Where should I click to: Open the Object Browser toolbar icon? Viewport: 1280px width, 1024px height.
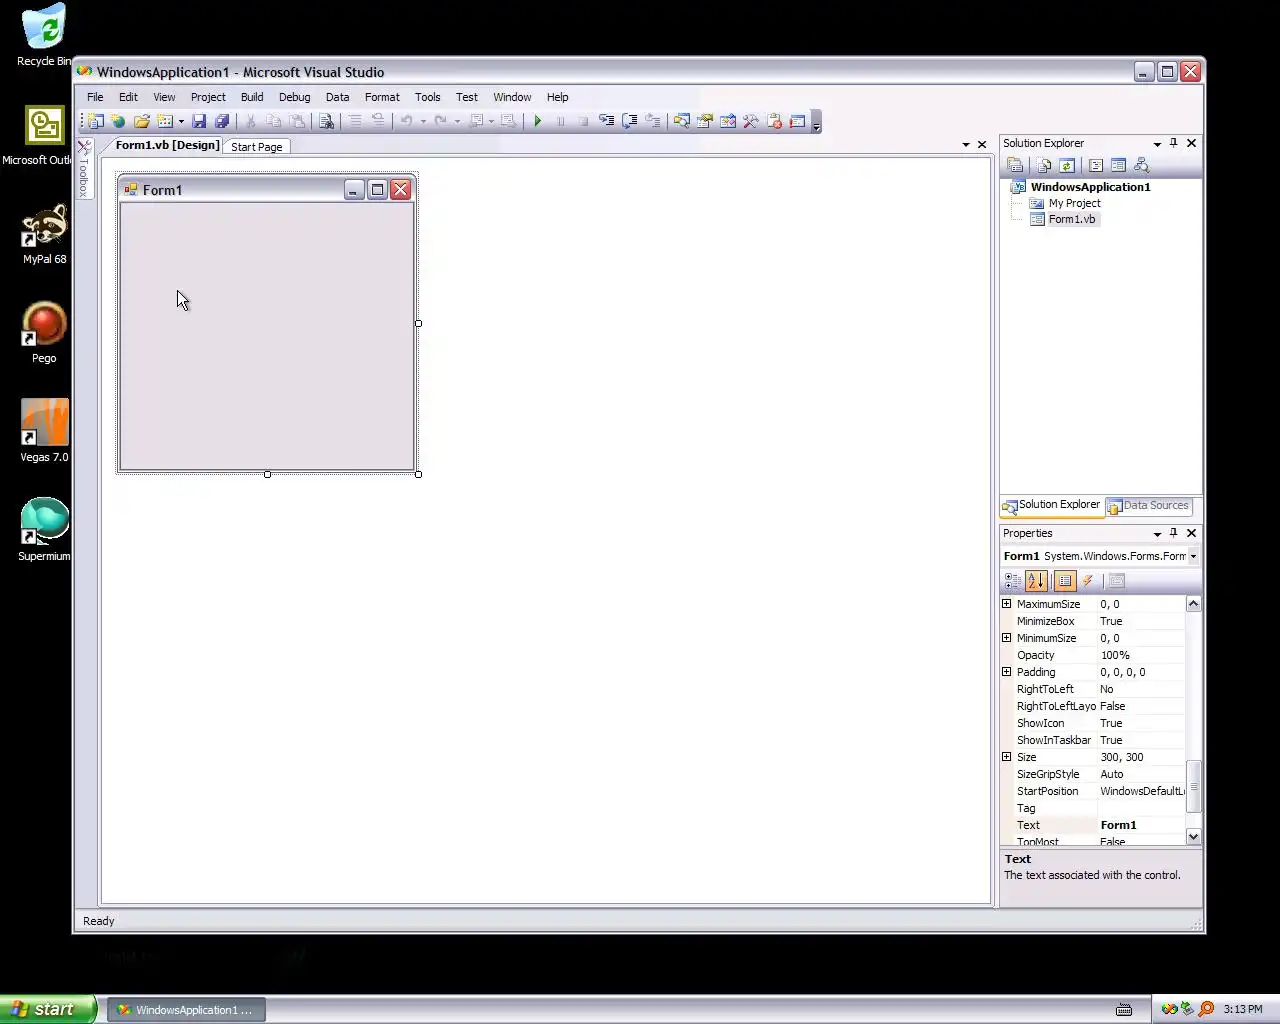(x=728, y=121)
